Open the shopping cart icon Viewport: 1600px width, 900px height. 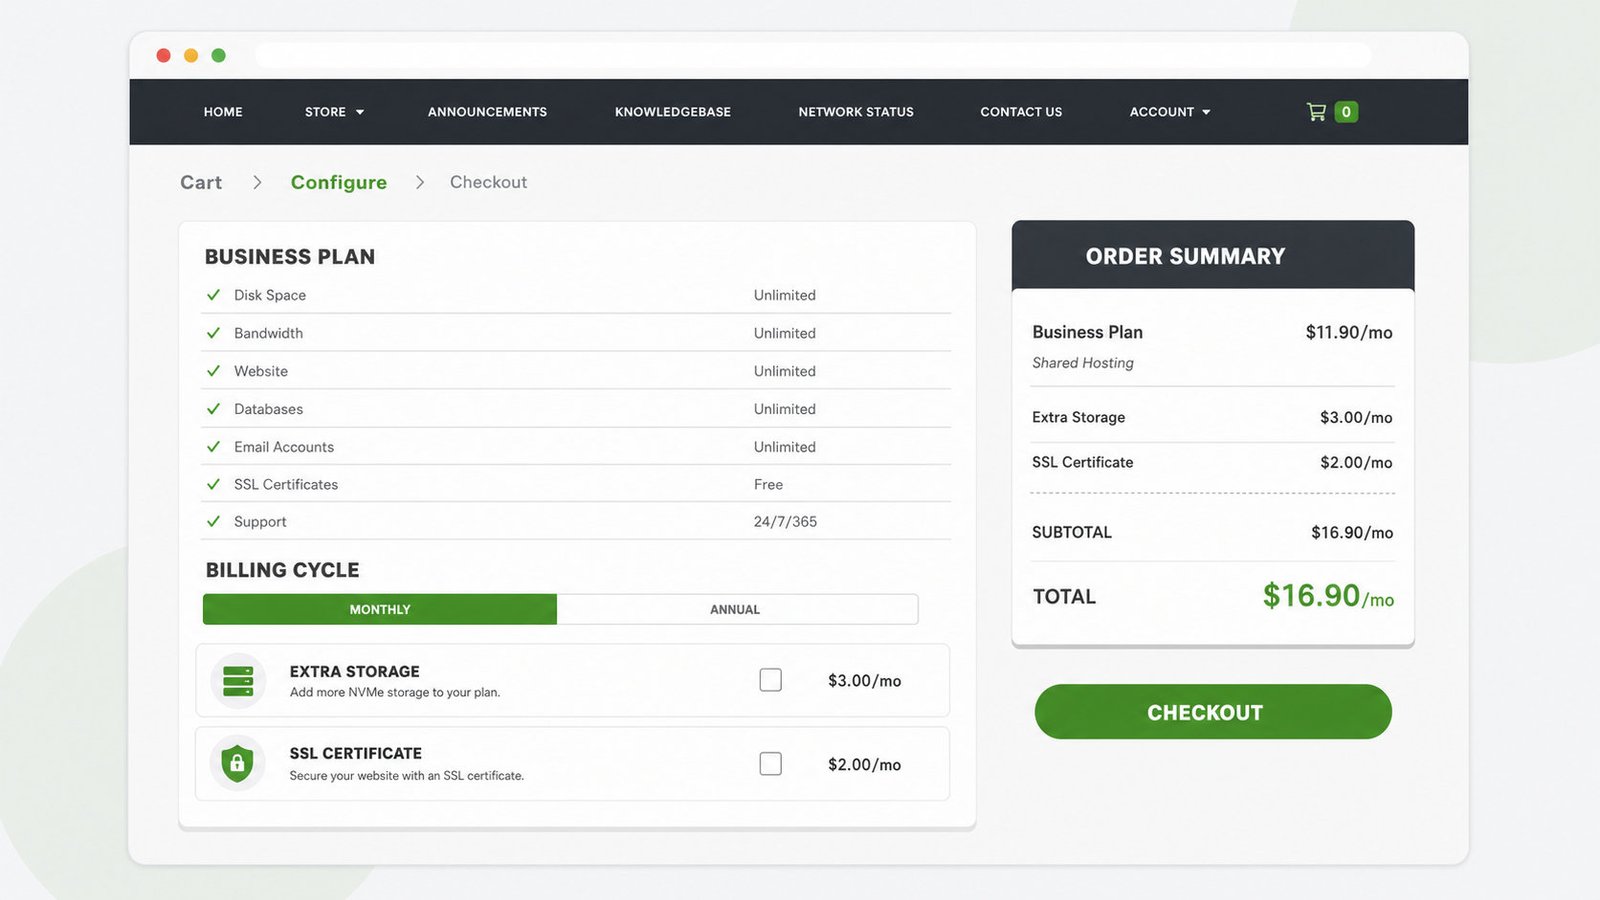[x=1316, y=112]
